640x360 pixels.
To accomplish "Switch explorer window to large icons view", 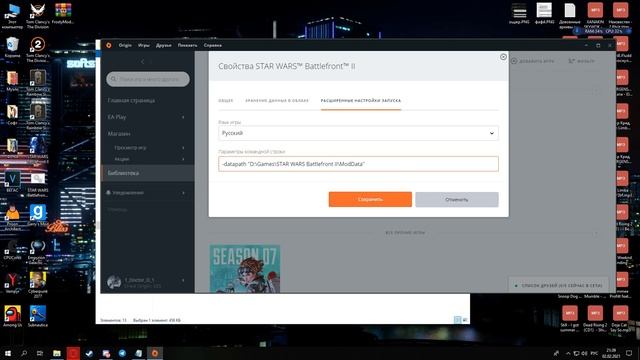I will pos(464,320).
